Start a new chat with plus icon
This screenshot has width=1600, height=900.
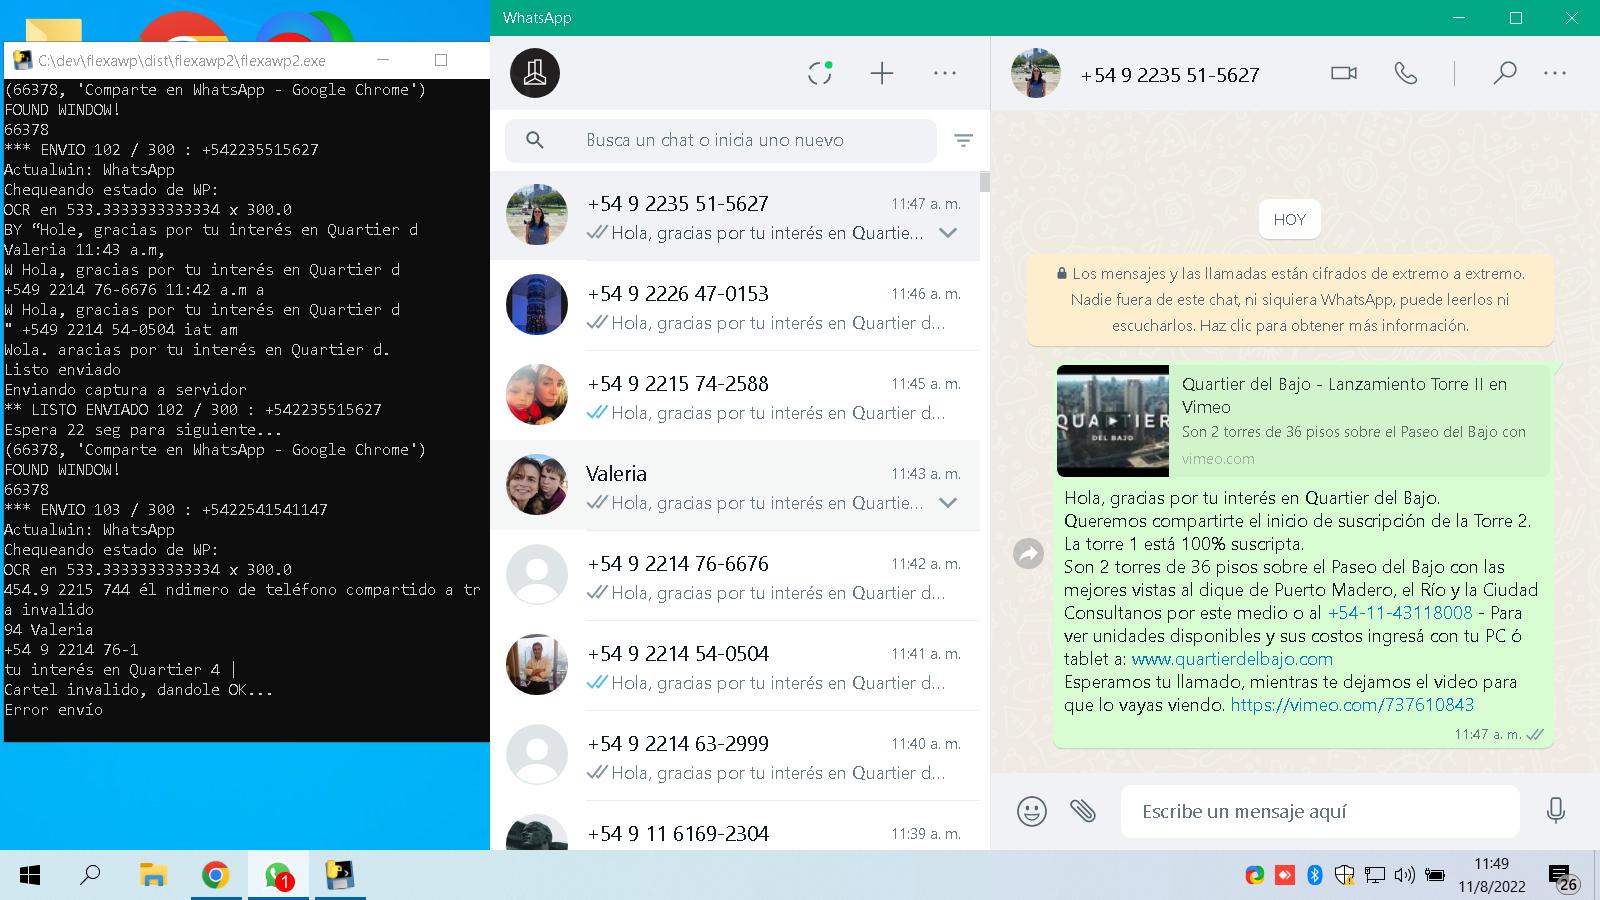click(882, 73)
